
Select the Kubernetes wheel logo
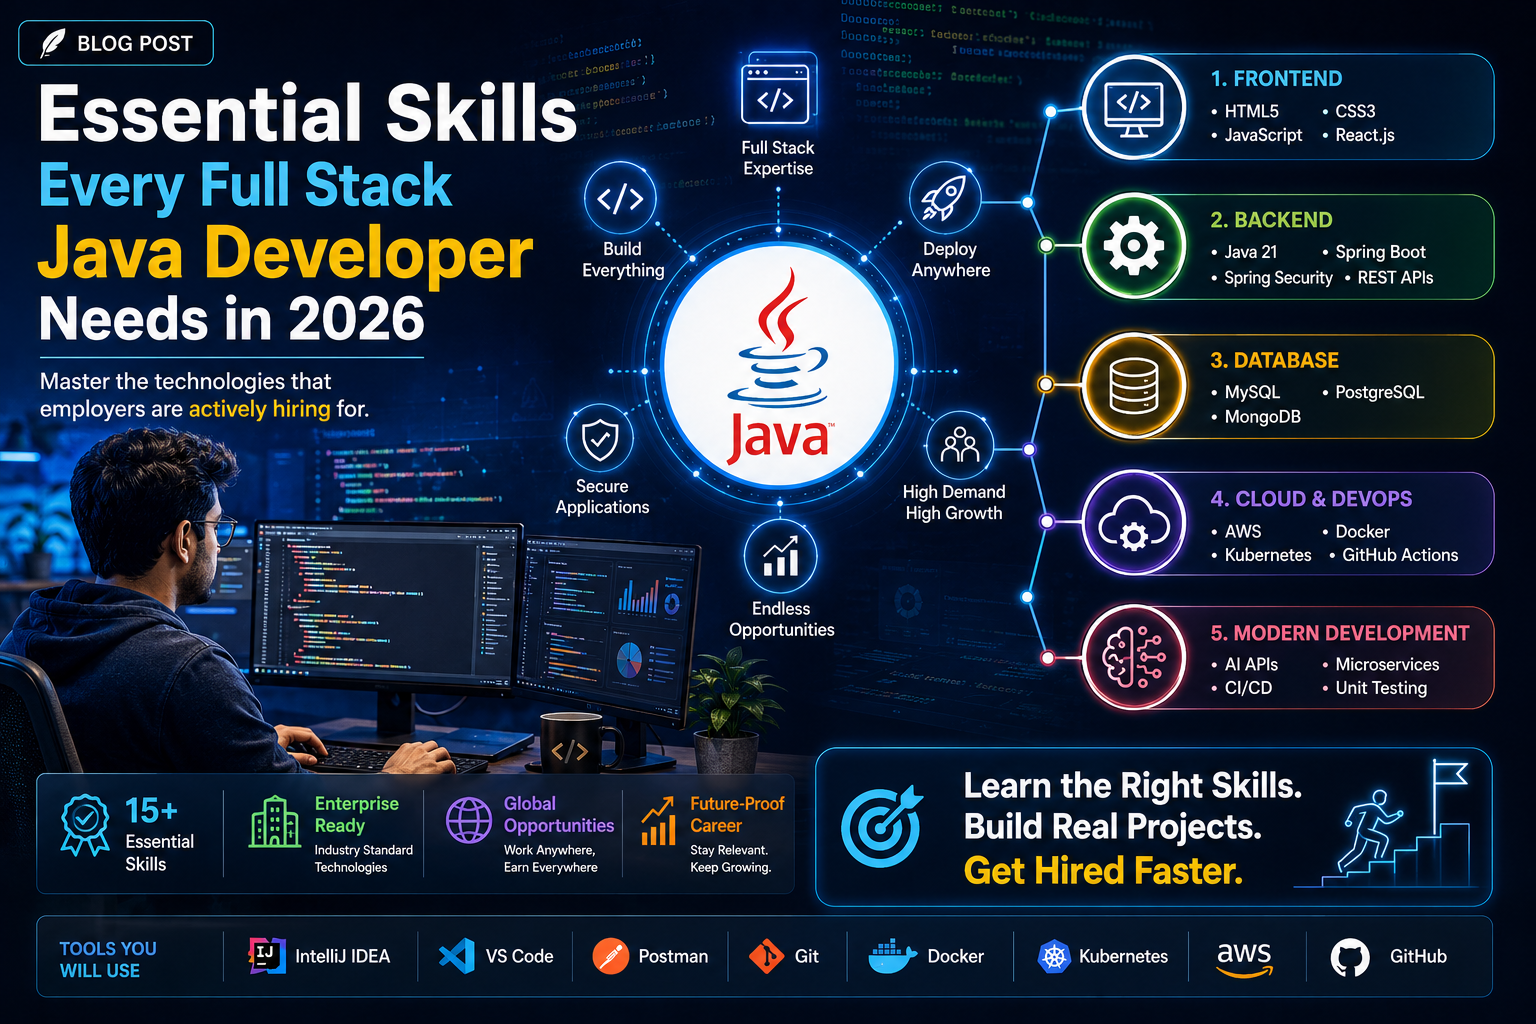click(1054, 957)
